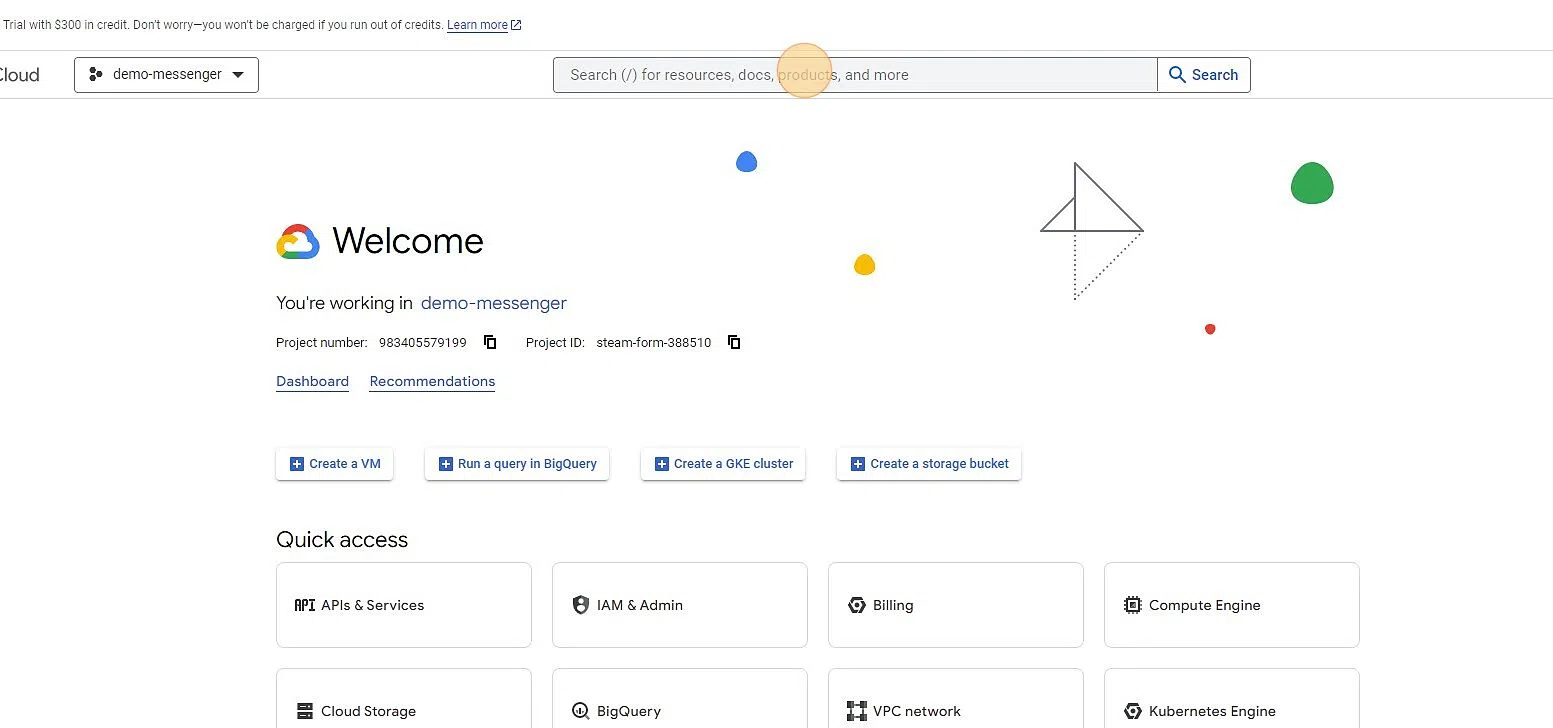The image size is (1553, 728).
Task: Click Run a query in BigQuery
Action: (517, 464)
